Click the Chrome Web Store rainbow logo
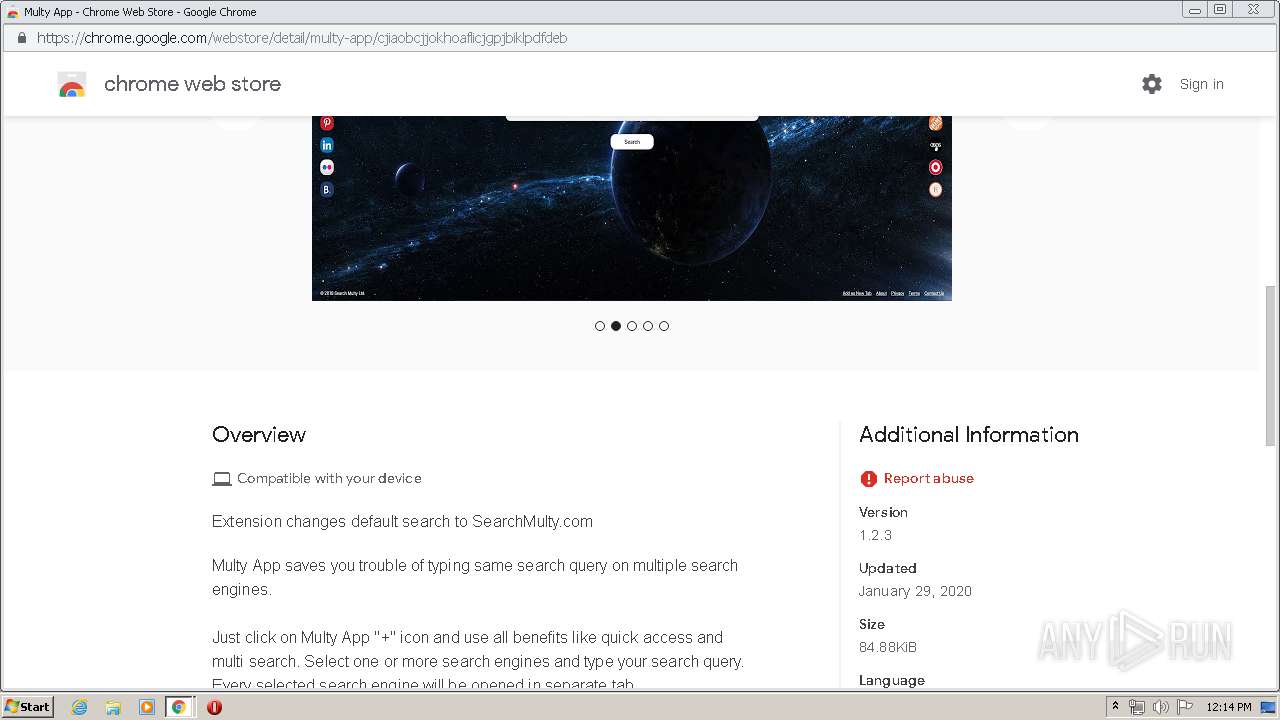Image resolution: width=1280 pixels, height=720 pixels. (72, 84)
